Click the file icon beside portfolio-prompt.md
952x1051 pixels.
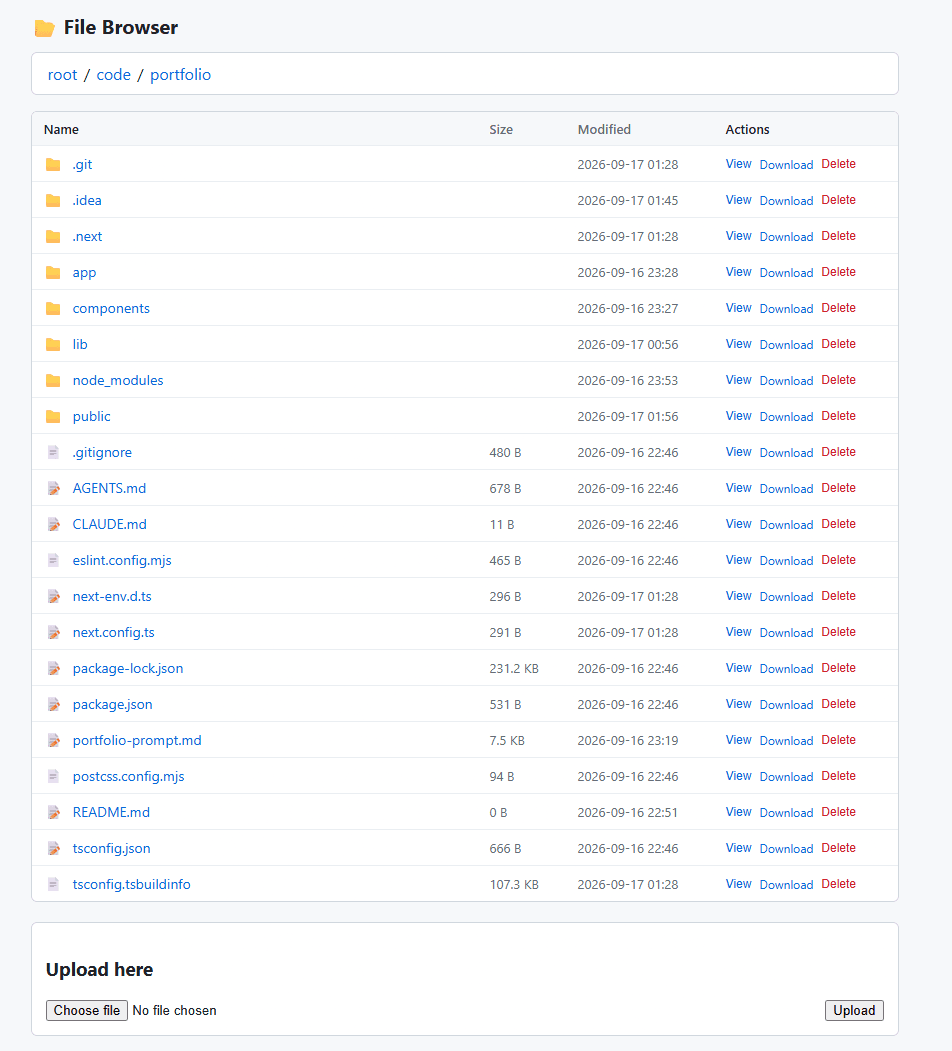click(54, 741)
